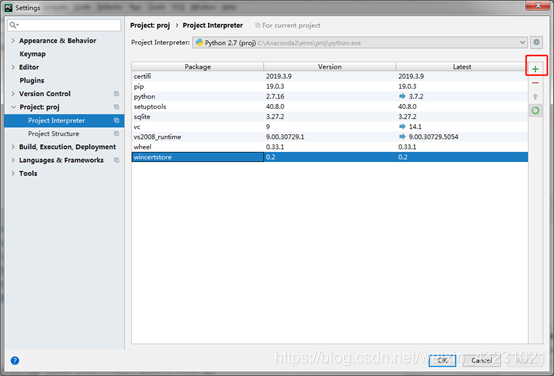Click the OK button

click(x=442, y=360)
